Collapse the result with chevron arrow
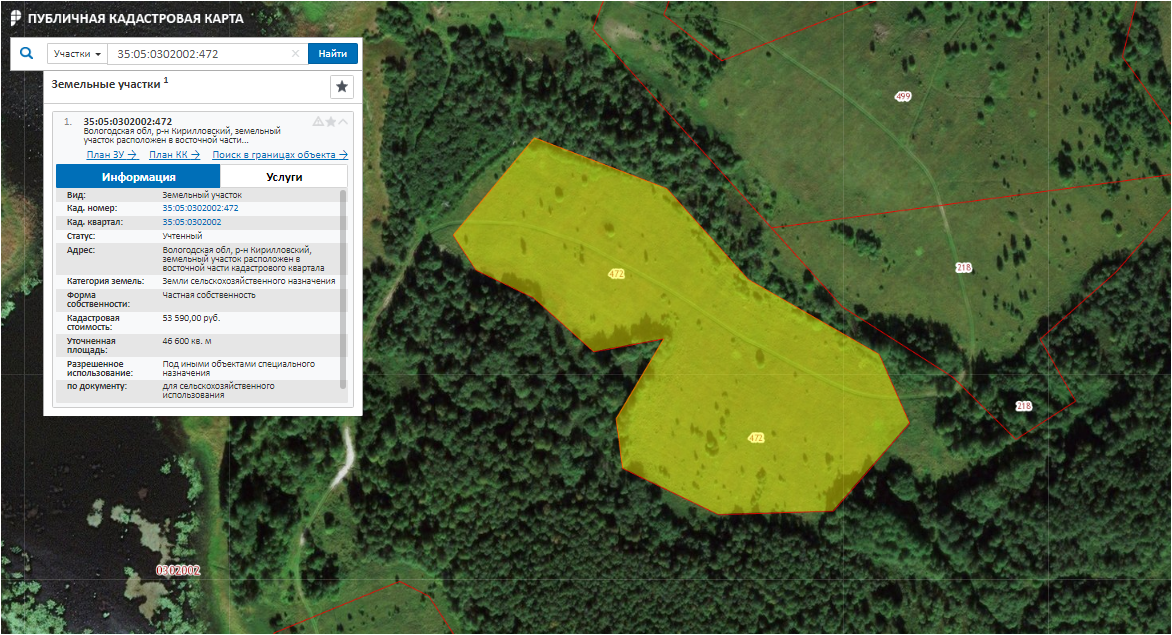Screen dimensions: 1172x635 click(x=343, y=121)
